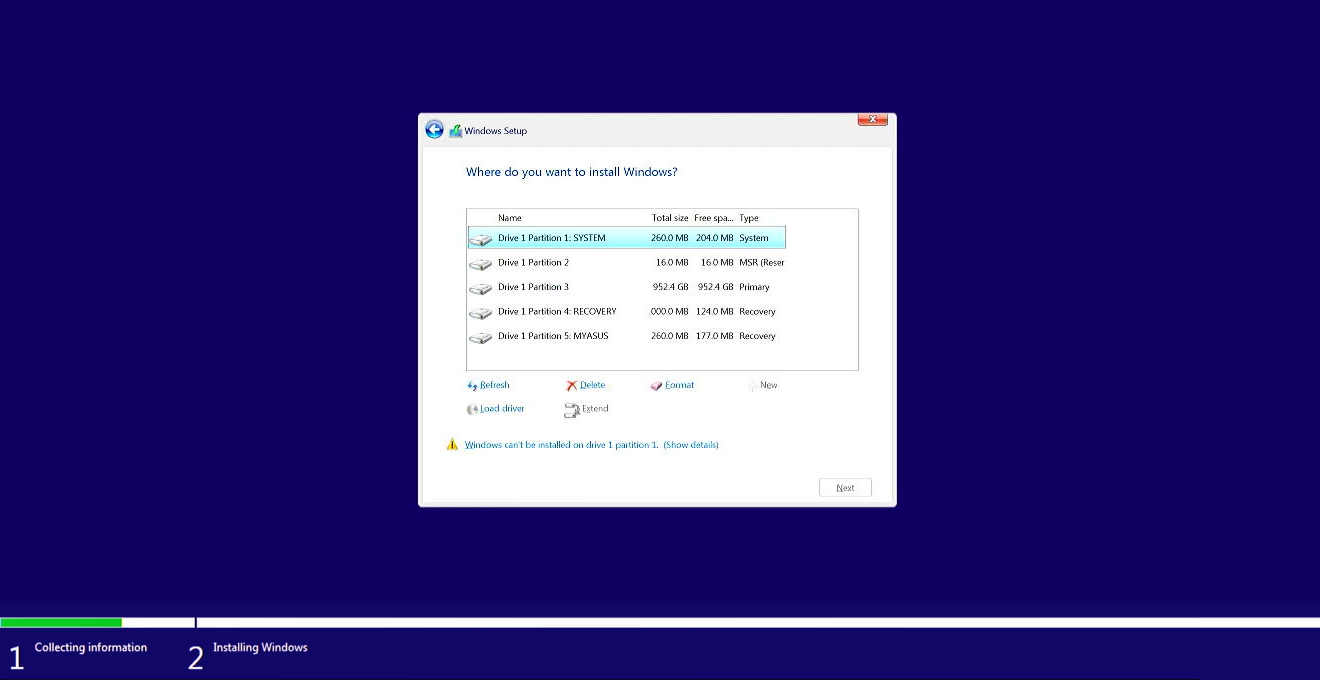The width and height of the screenshot is (1320, 680).
Task: Delete the selected partition
Action: (x=593, y=385)
